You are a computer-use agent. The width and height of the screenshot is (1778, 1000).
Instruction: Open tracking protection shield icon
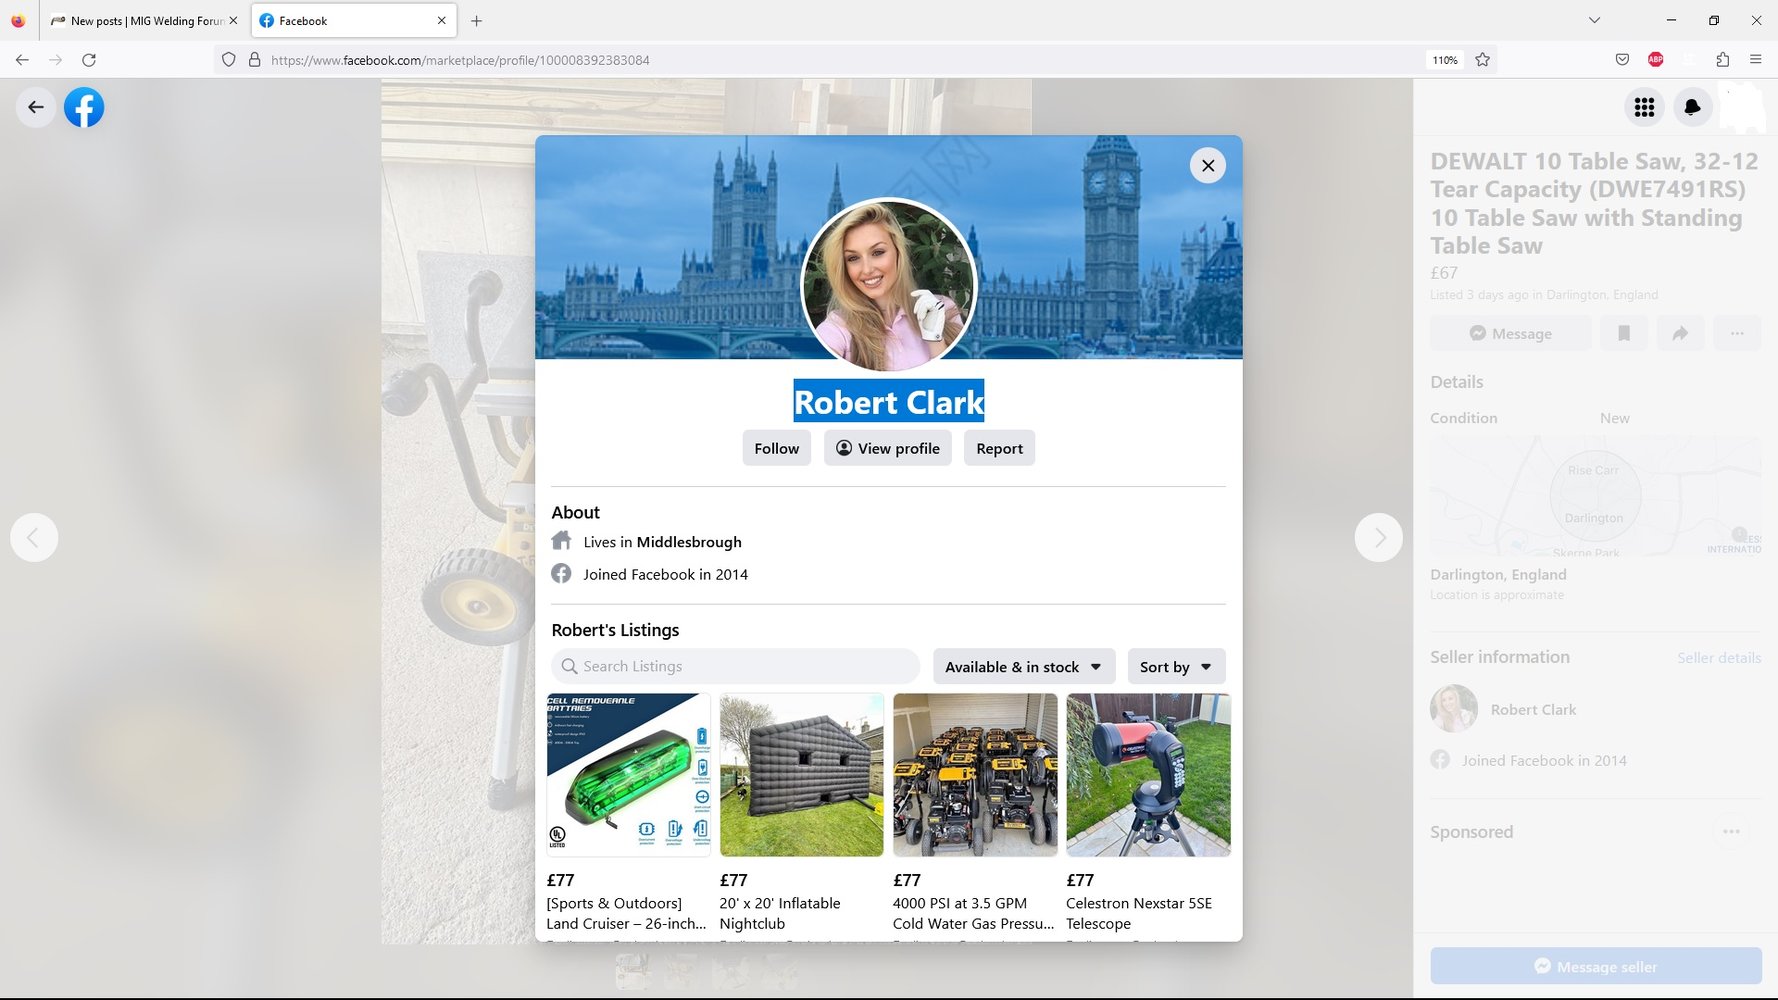click(x=229, y=60)
